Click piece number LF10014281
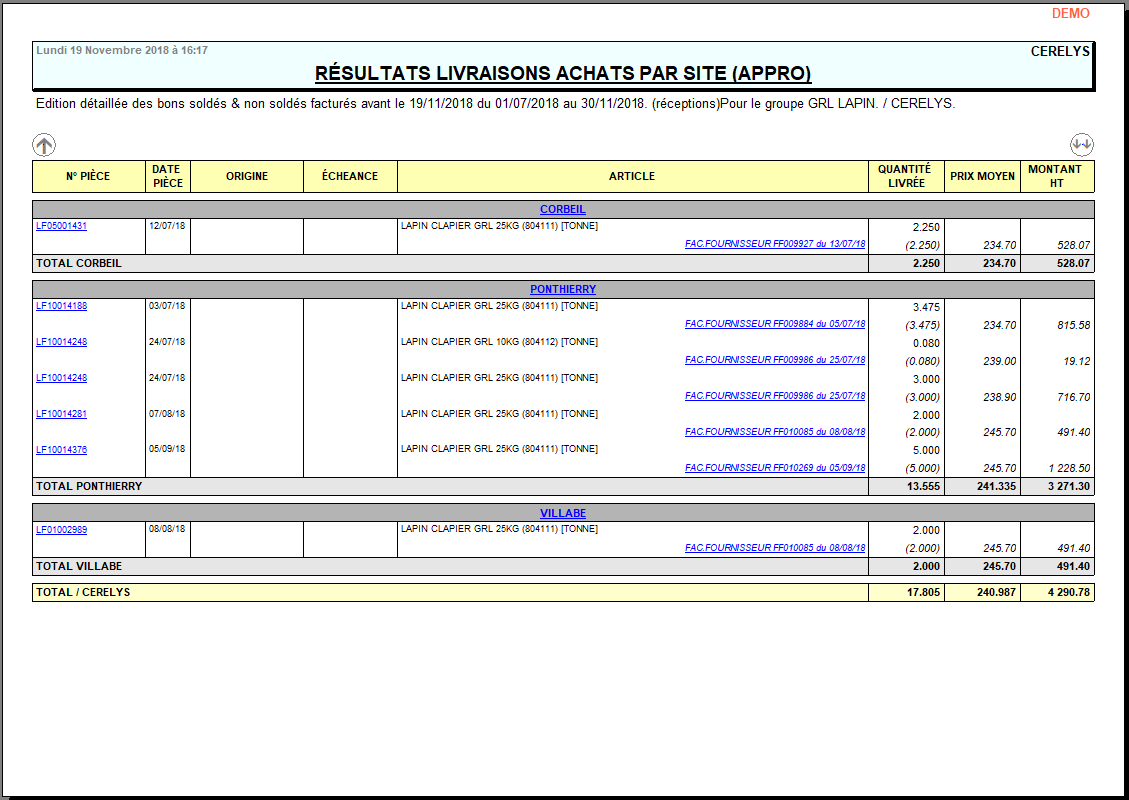1129x800 pixels. [61, 414]
